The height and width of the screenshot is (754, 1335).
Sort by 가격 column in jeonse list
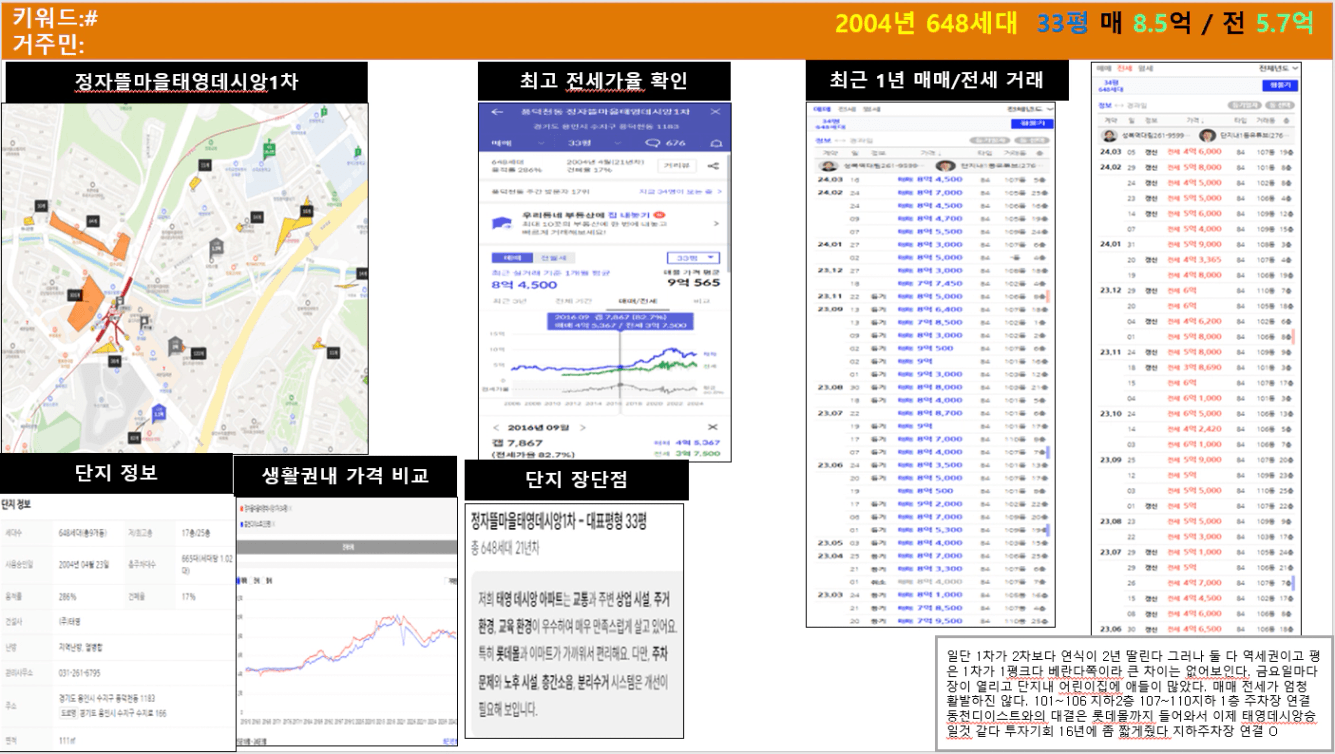[x=1195, y=120]
